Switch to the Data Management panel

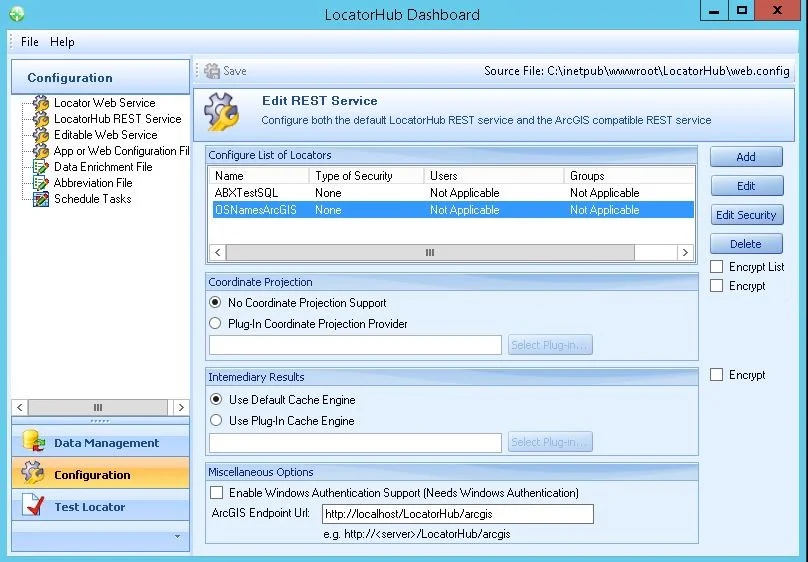100,442
